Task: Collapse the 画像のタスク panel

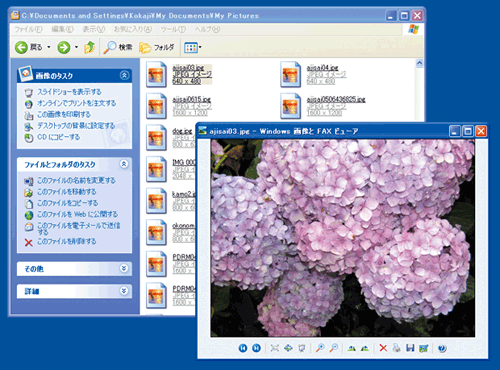Action: click(x=124, y=75)
